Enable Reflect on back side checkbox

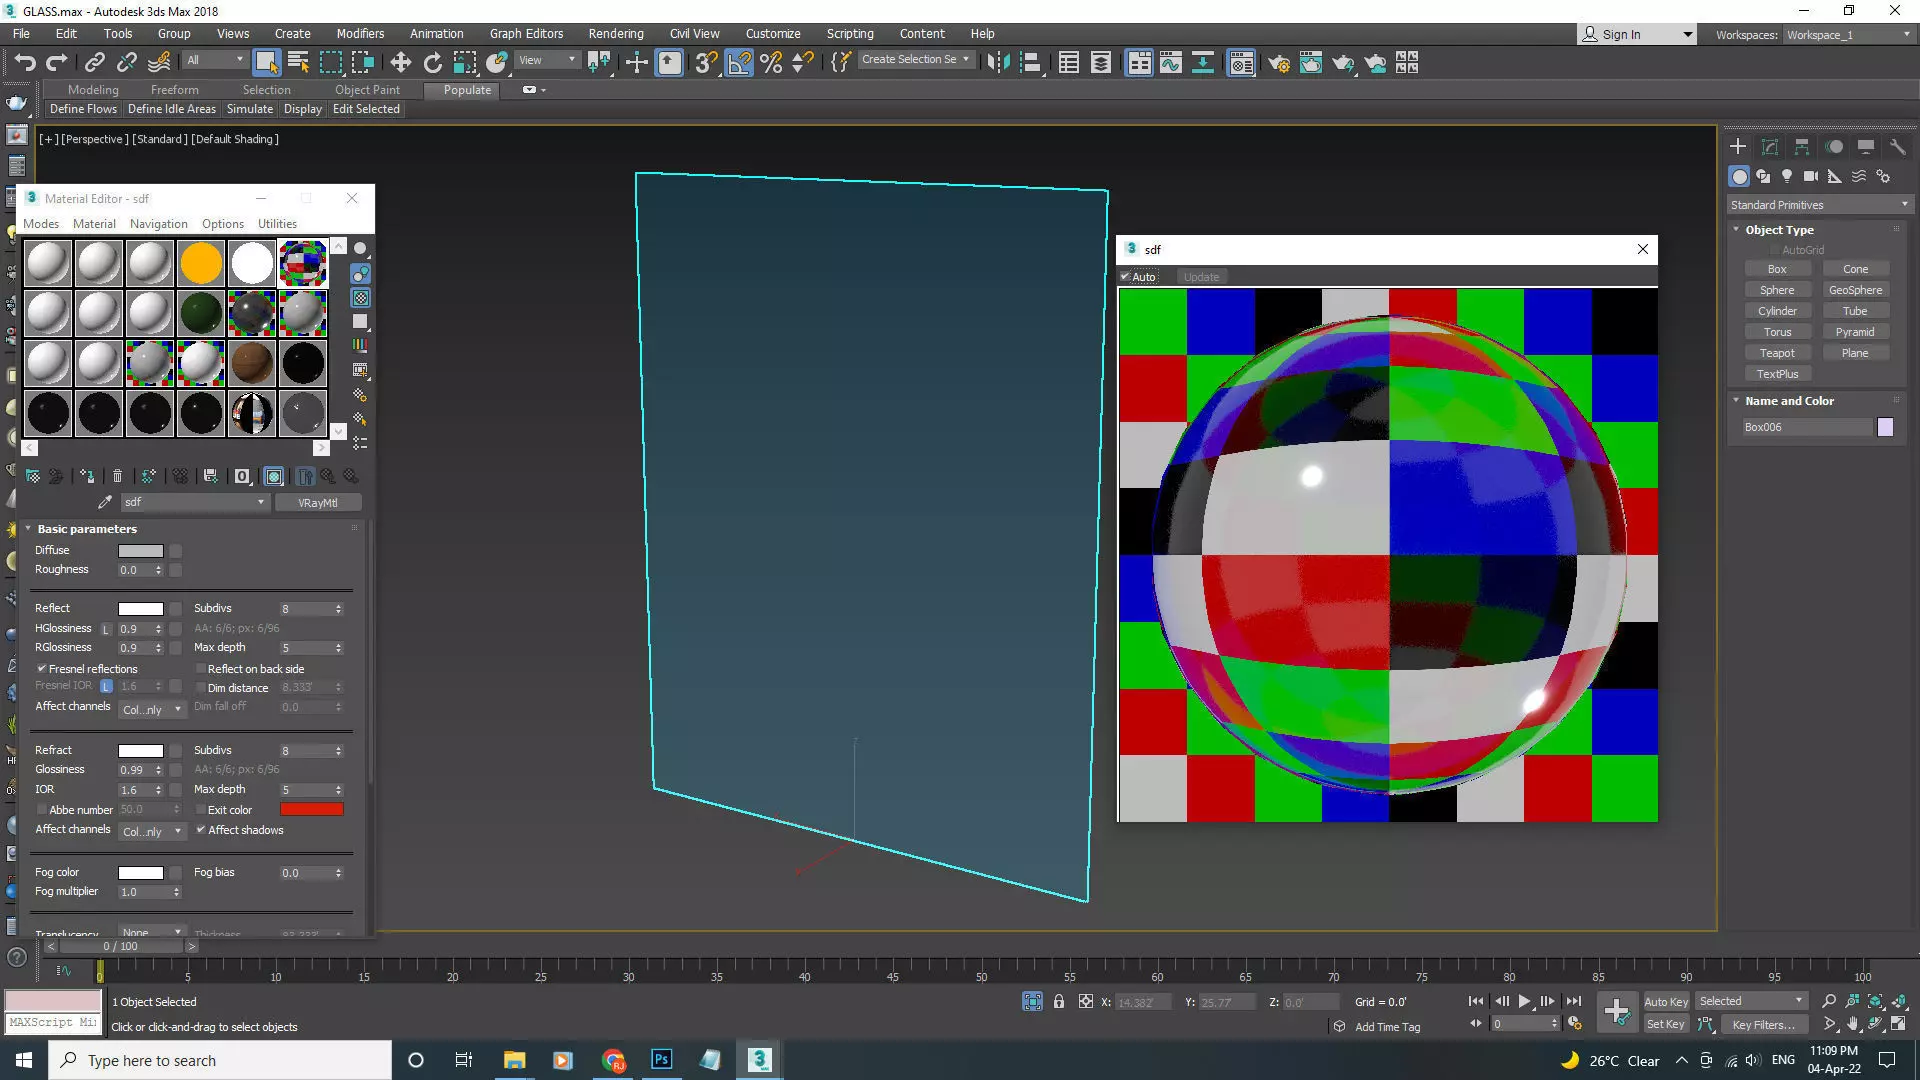point(201,668)
